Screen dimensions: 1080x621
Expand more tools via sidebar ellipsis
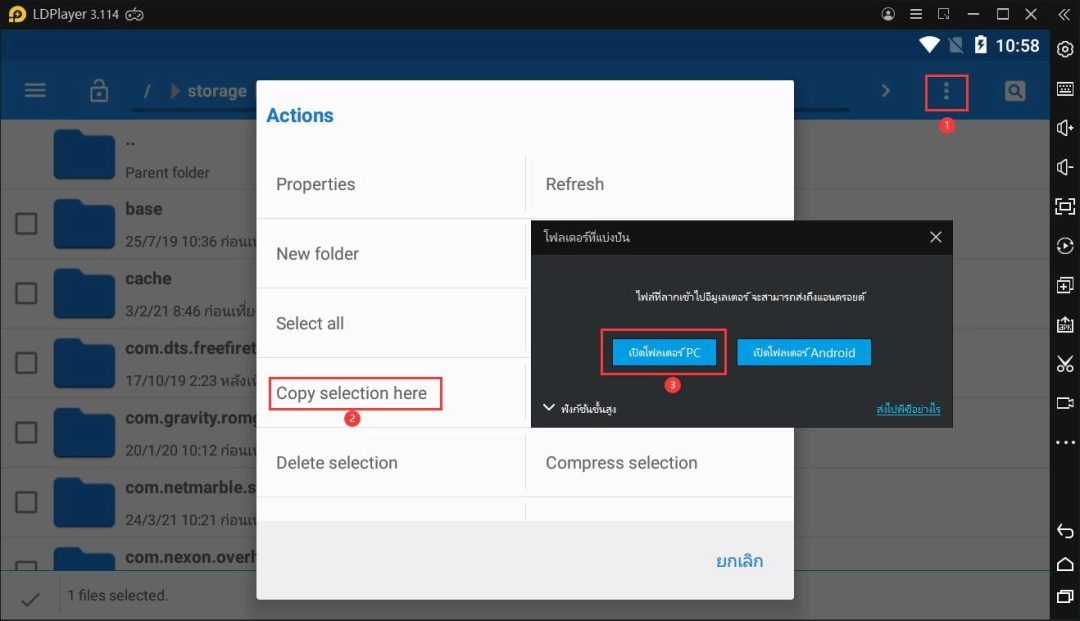coord(1065,442)
